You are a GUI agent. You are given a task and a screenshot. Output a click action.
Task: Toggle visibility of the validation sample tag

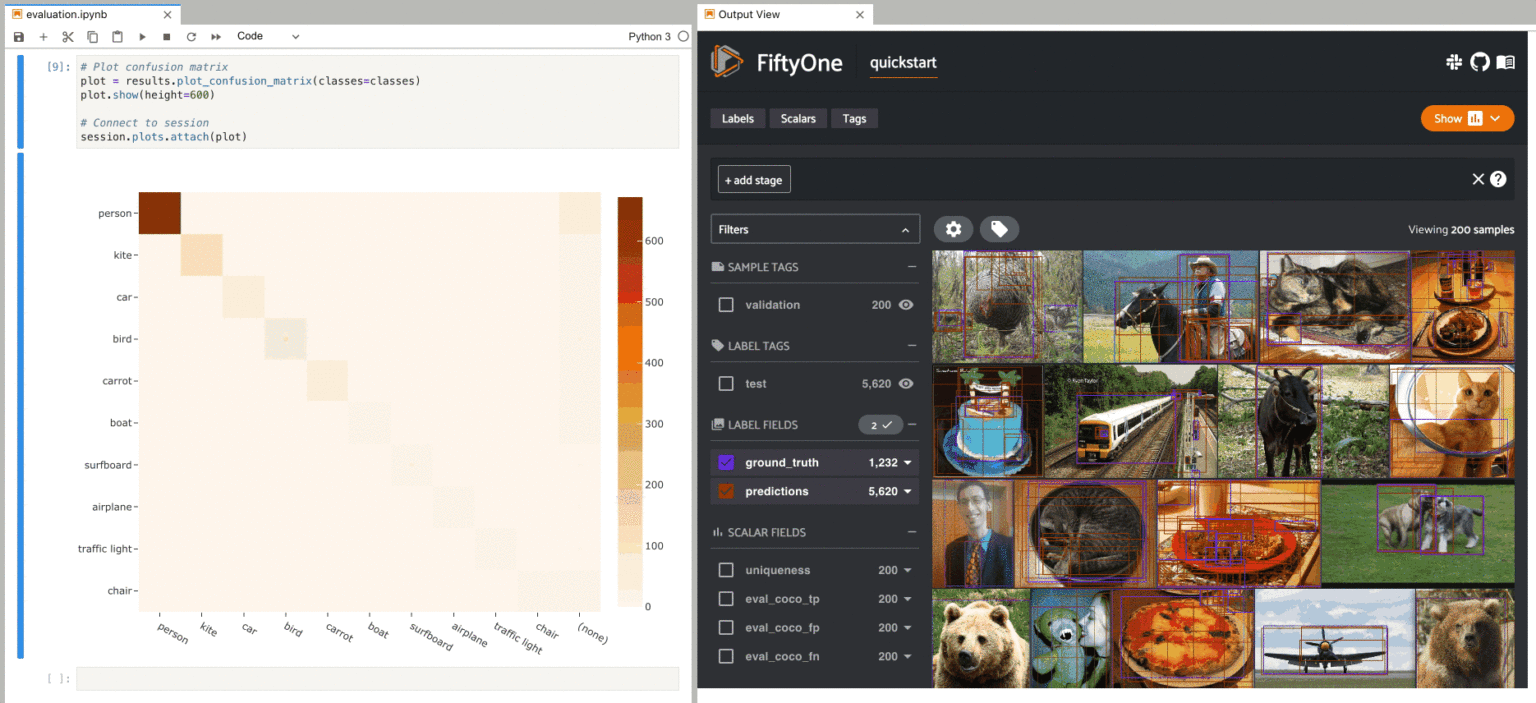tap(905, 305)
